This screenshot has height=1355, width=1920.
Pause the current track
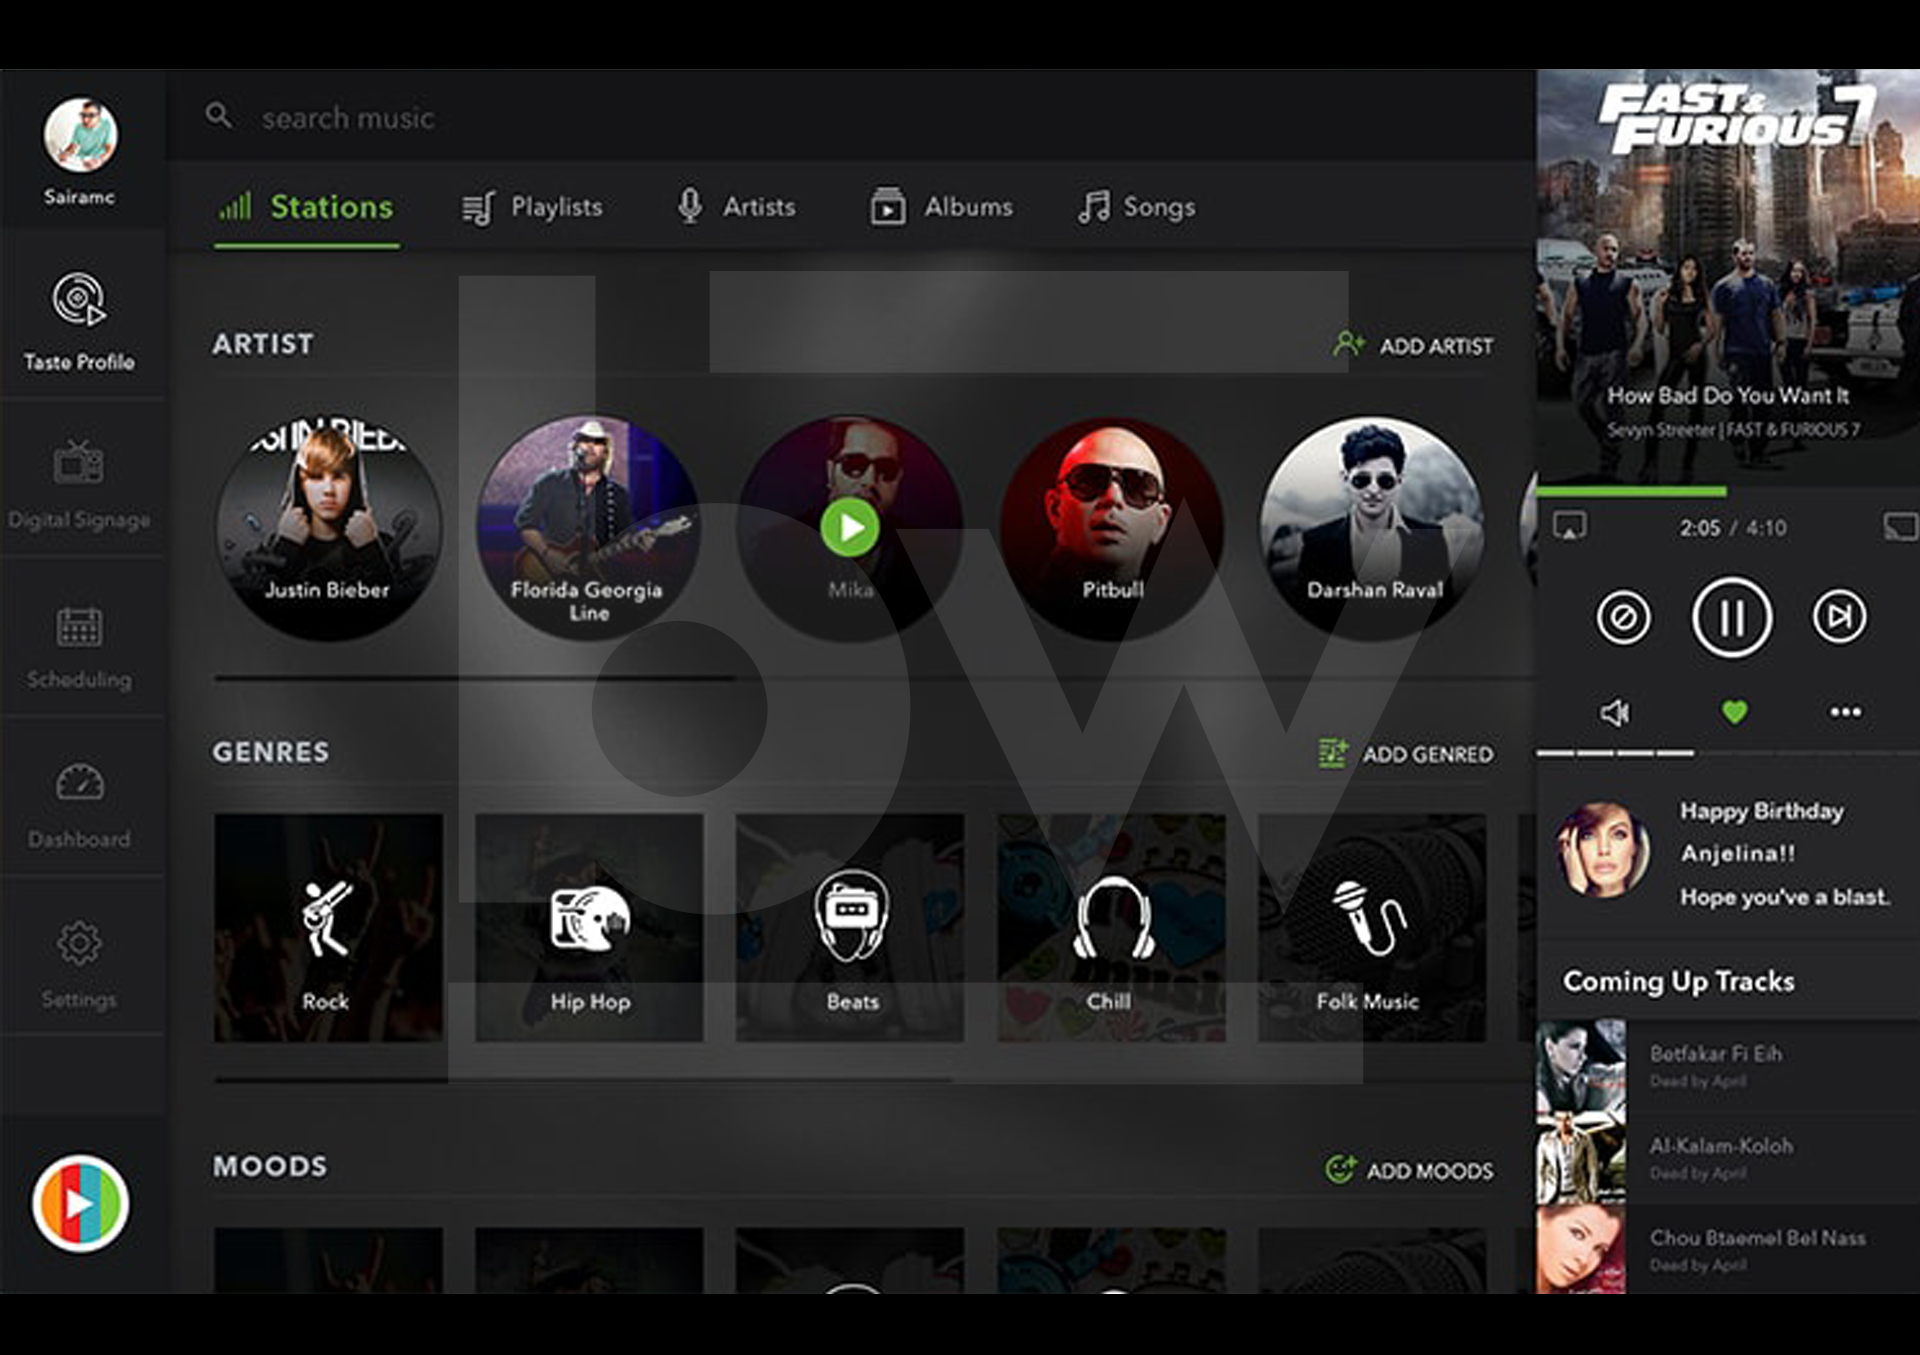[x=1731, y=617]
